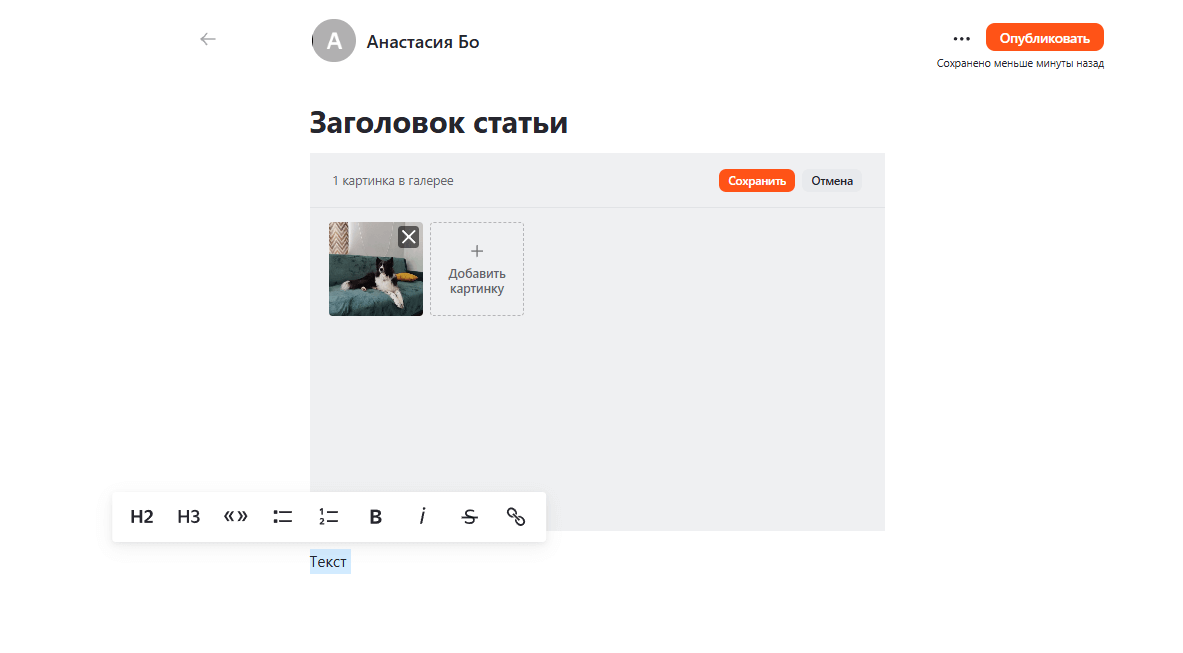Open the three-dots more options menu

(x=961, y=38)
